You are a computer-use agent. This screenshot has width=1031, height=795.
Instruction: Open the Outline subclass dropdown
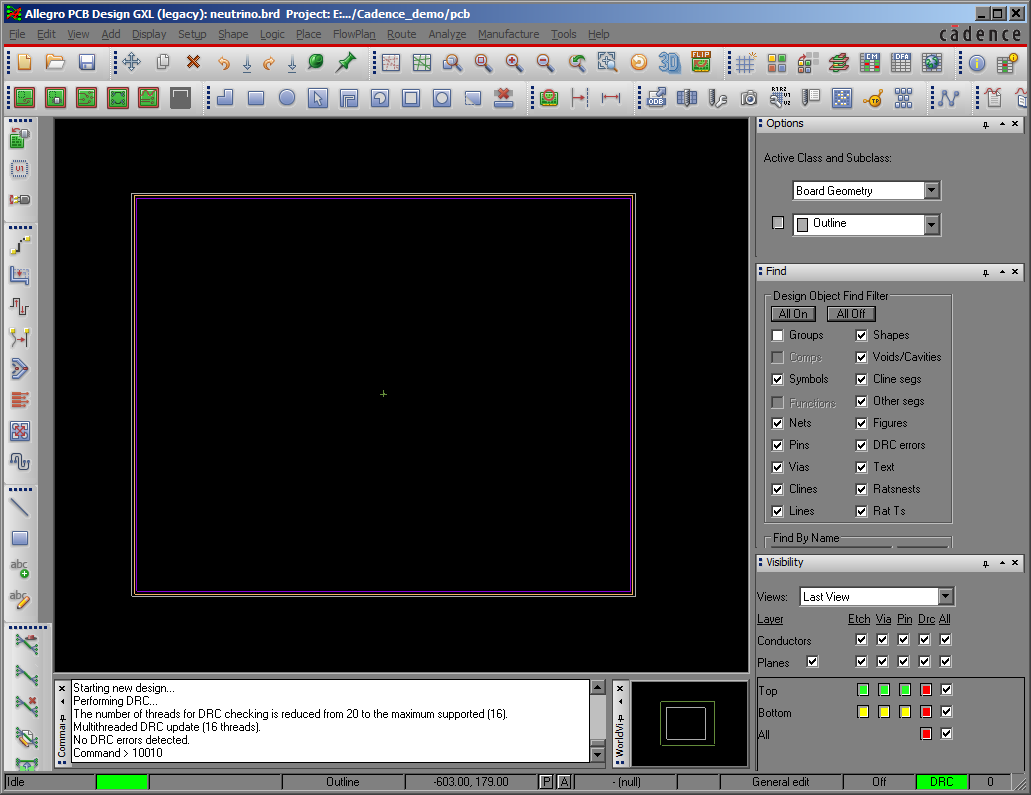(x=932, y=225)
